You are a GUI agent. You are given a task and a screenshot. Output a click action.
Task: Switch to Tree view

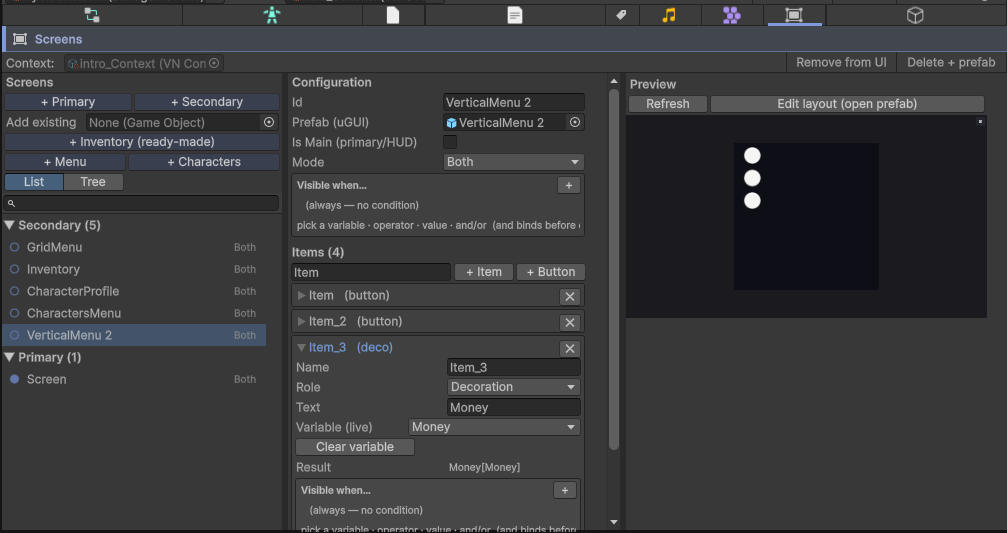93,182
